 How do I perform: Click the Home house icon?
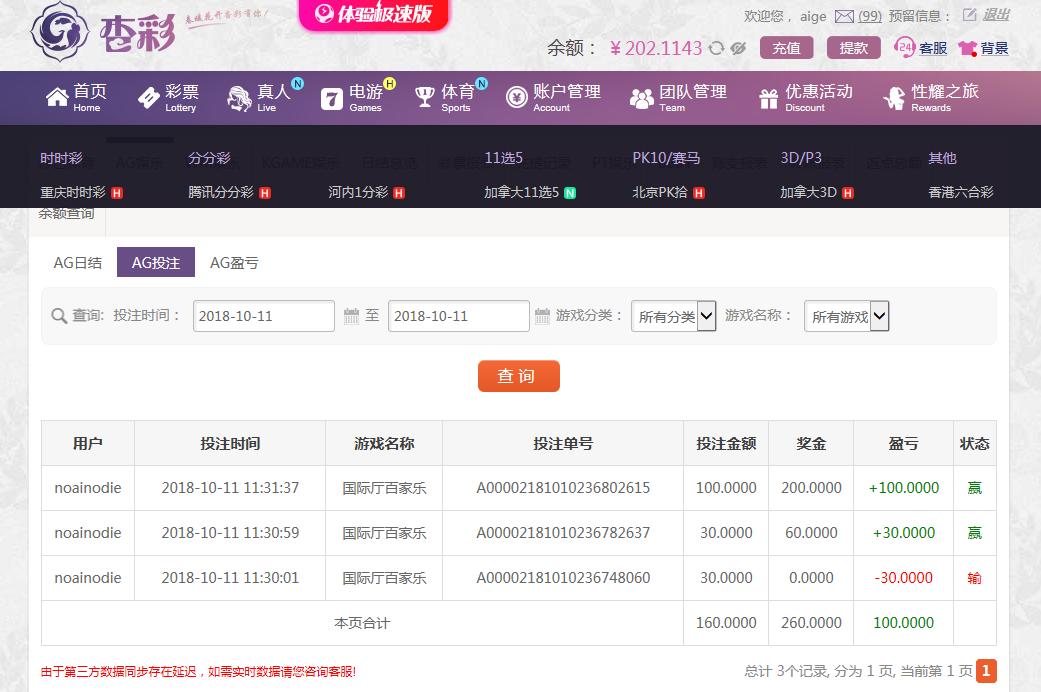(57, 98)
